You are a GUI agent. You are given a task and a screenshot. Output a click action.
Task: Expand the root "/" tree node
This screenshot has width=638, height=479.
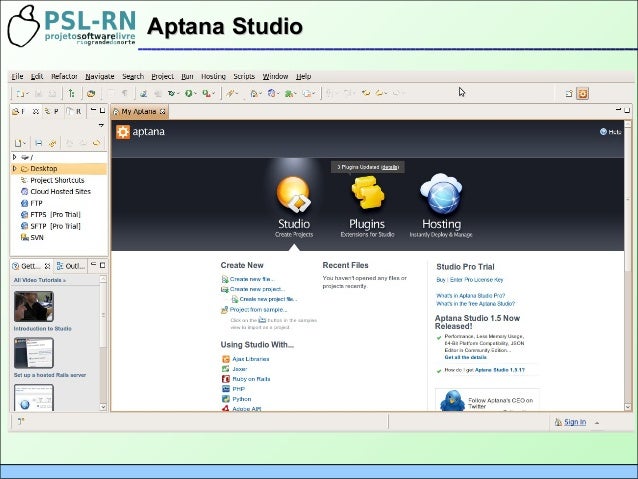click(x=13, y=157)
